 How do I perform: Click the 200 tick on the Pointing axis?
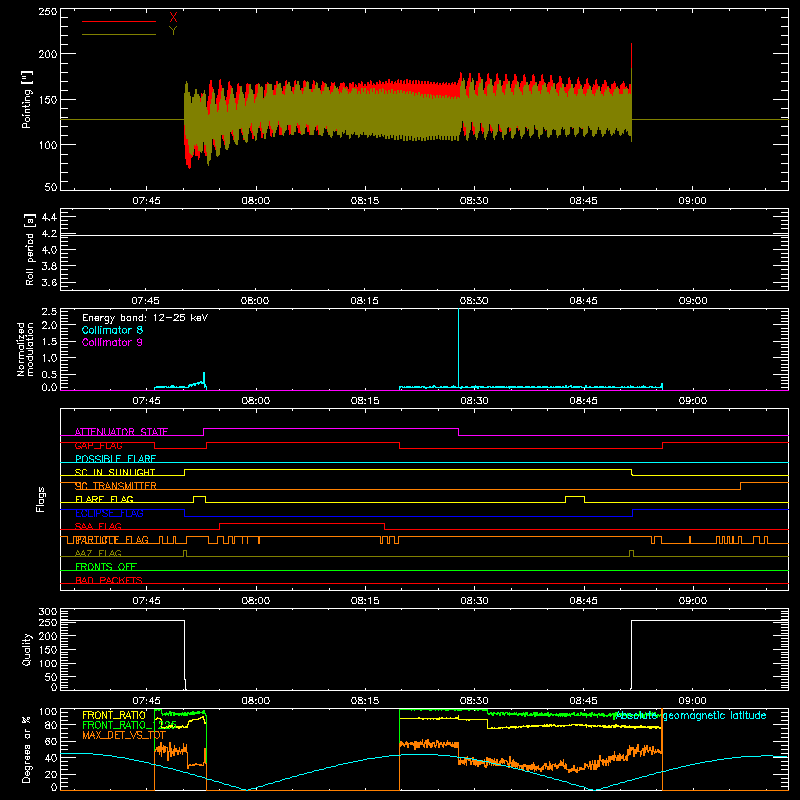48,54
